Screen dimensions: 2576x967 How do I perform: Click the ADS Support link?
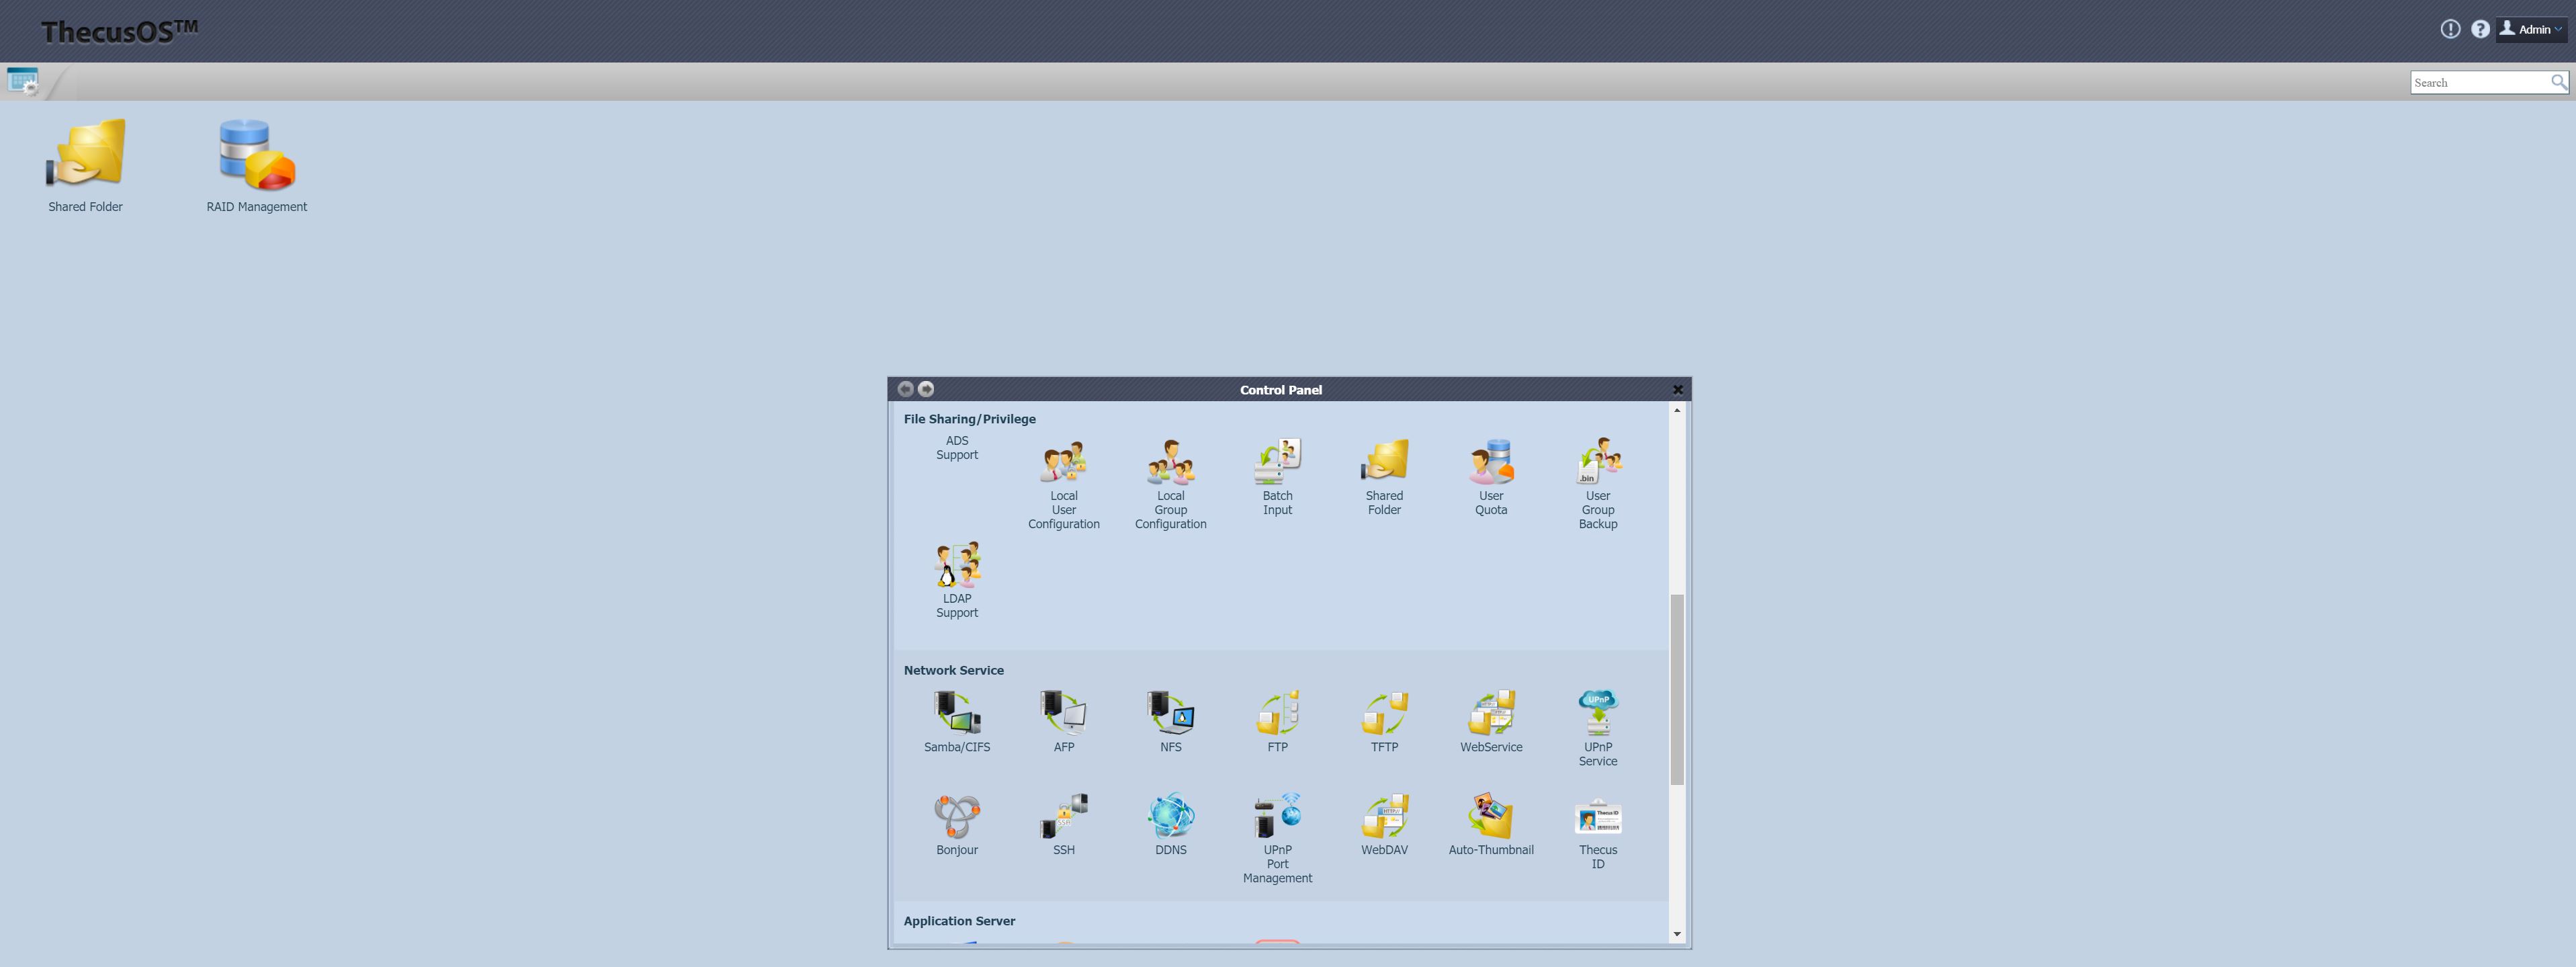pos(956,447)
